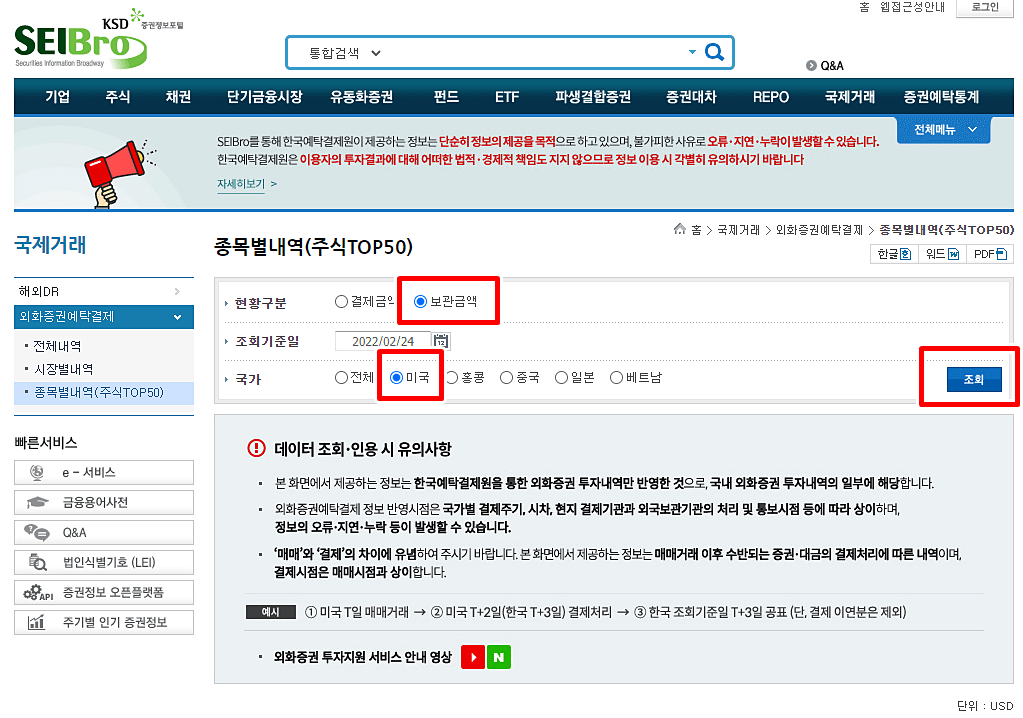Viewport: 1023px width, 718px height.
Task: Export the page as a PDF file
Action: point(990,254)
